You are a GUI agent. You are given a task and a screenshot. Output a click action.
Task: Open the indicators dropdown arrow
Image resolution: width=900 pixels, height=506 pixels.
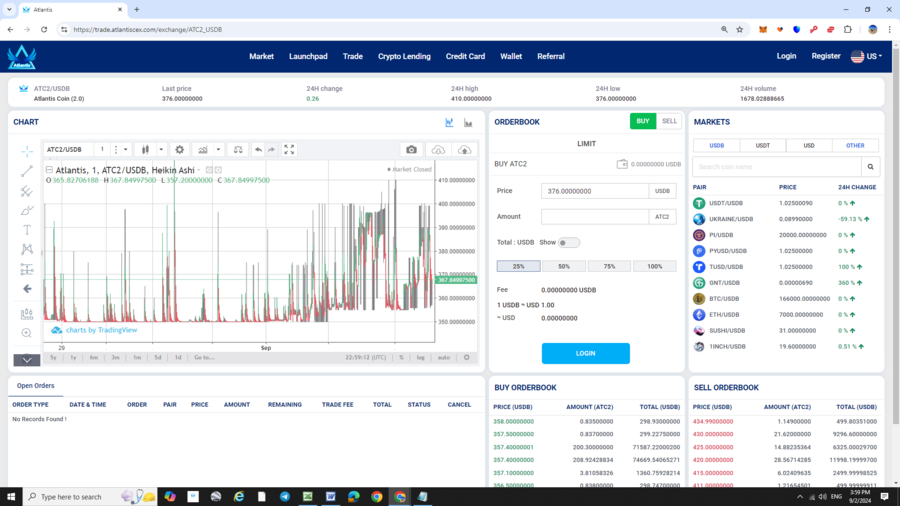(218, 150)
